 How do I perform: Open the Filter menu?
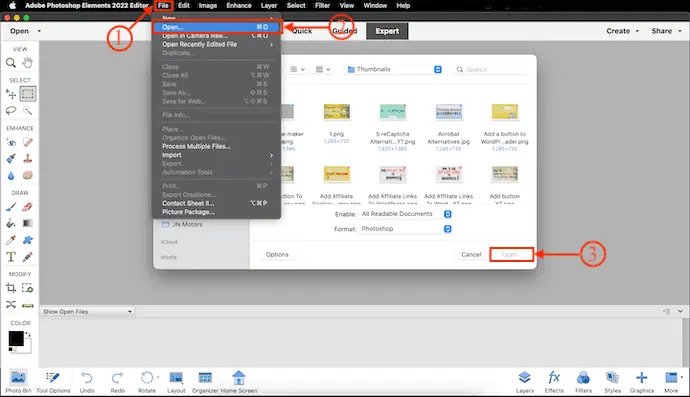pos(323,6)
